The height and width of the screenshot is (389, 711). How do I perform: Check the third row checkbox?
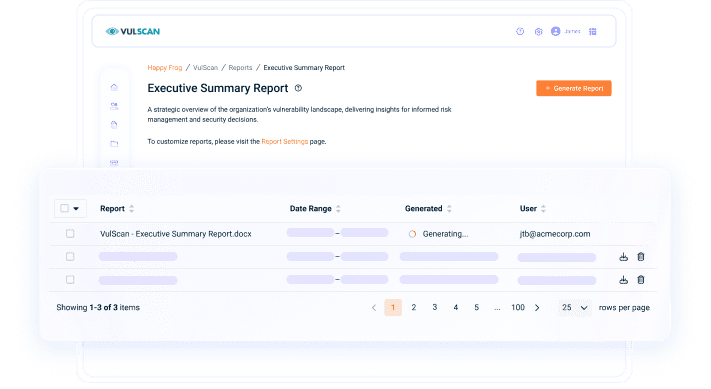click(70, 280)
